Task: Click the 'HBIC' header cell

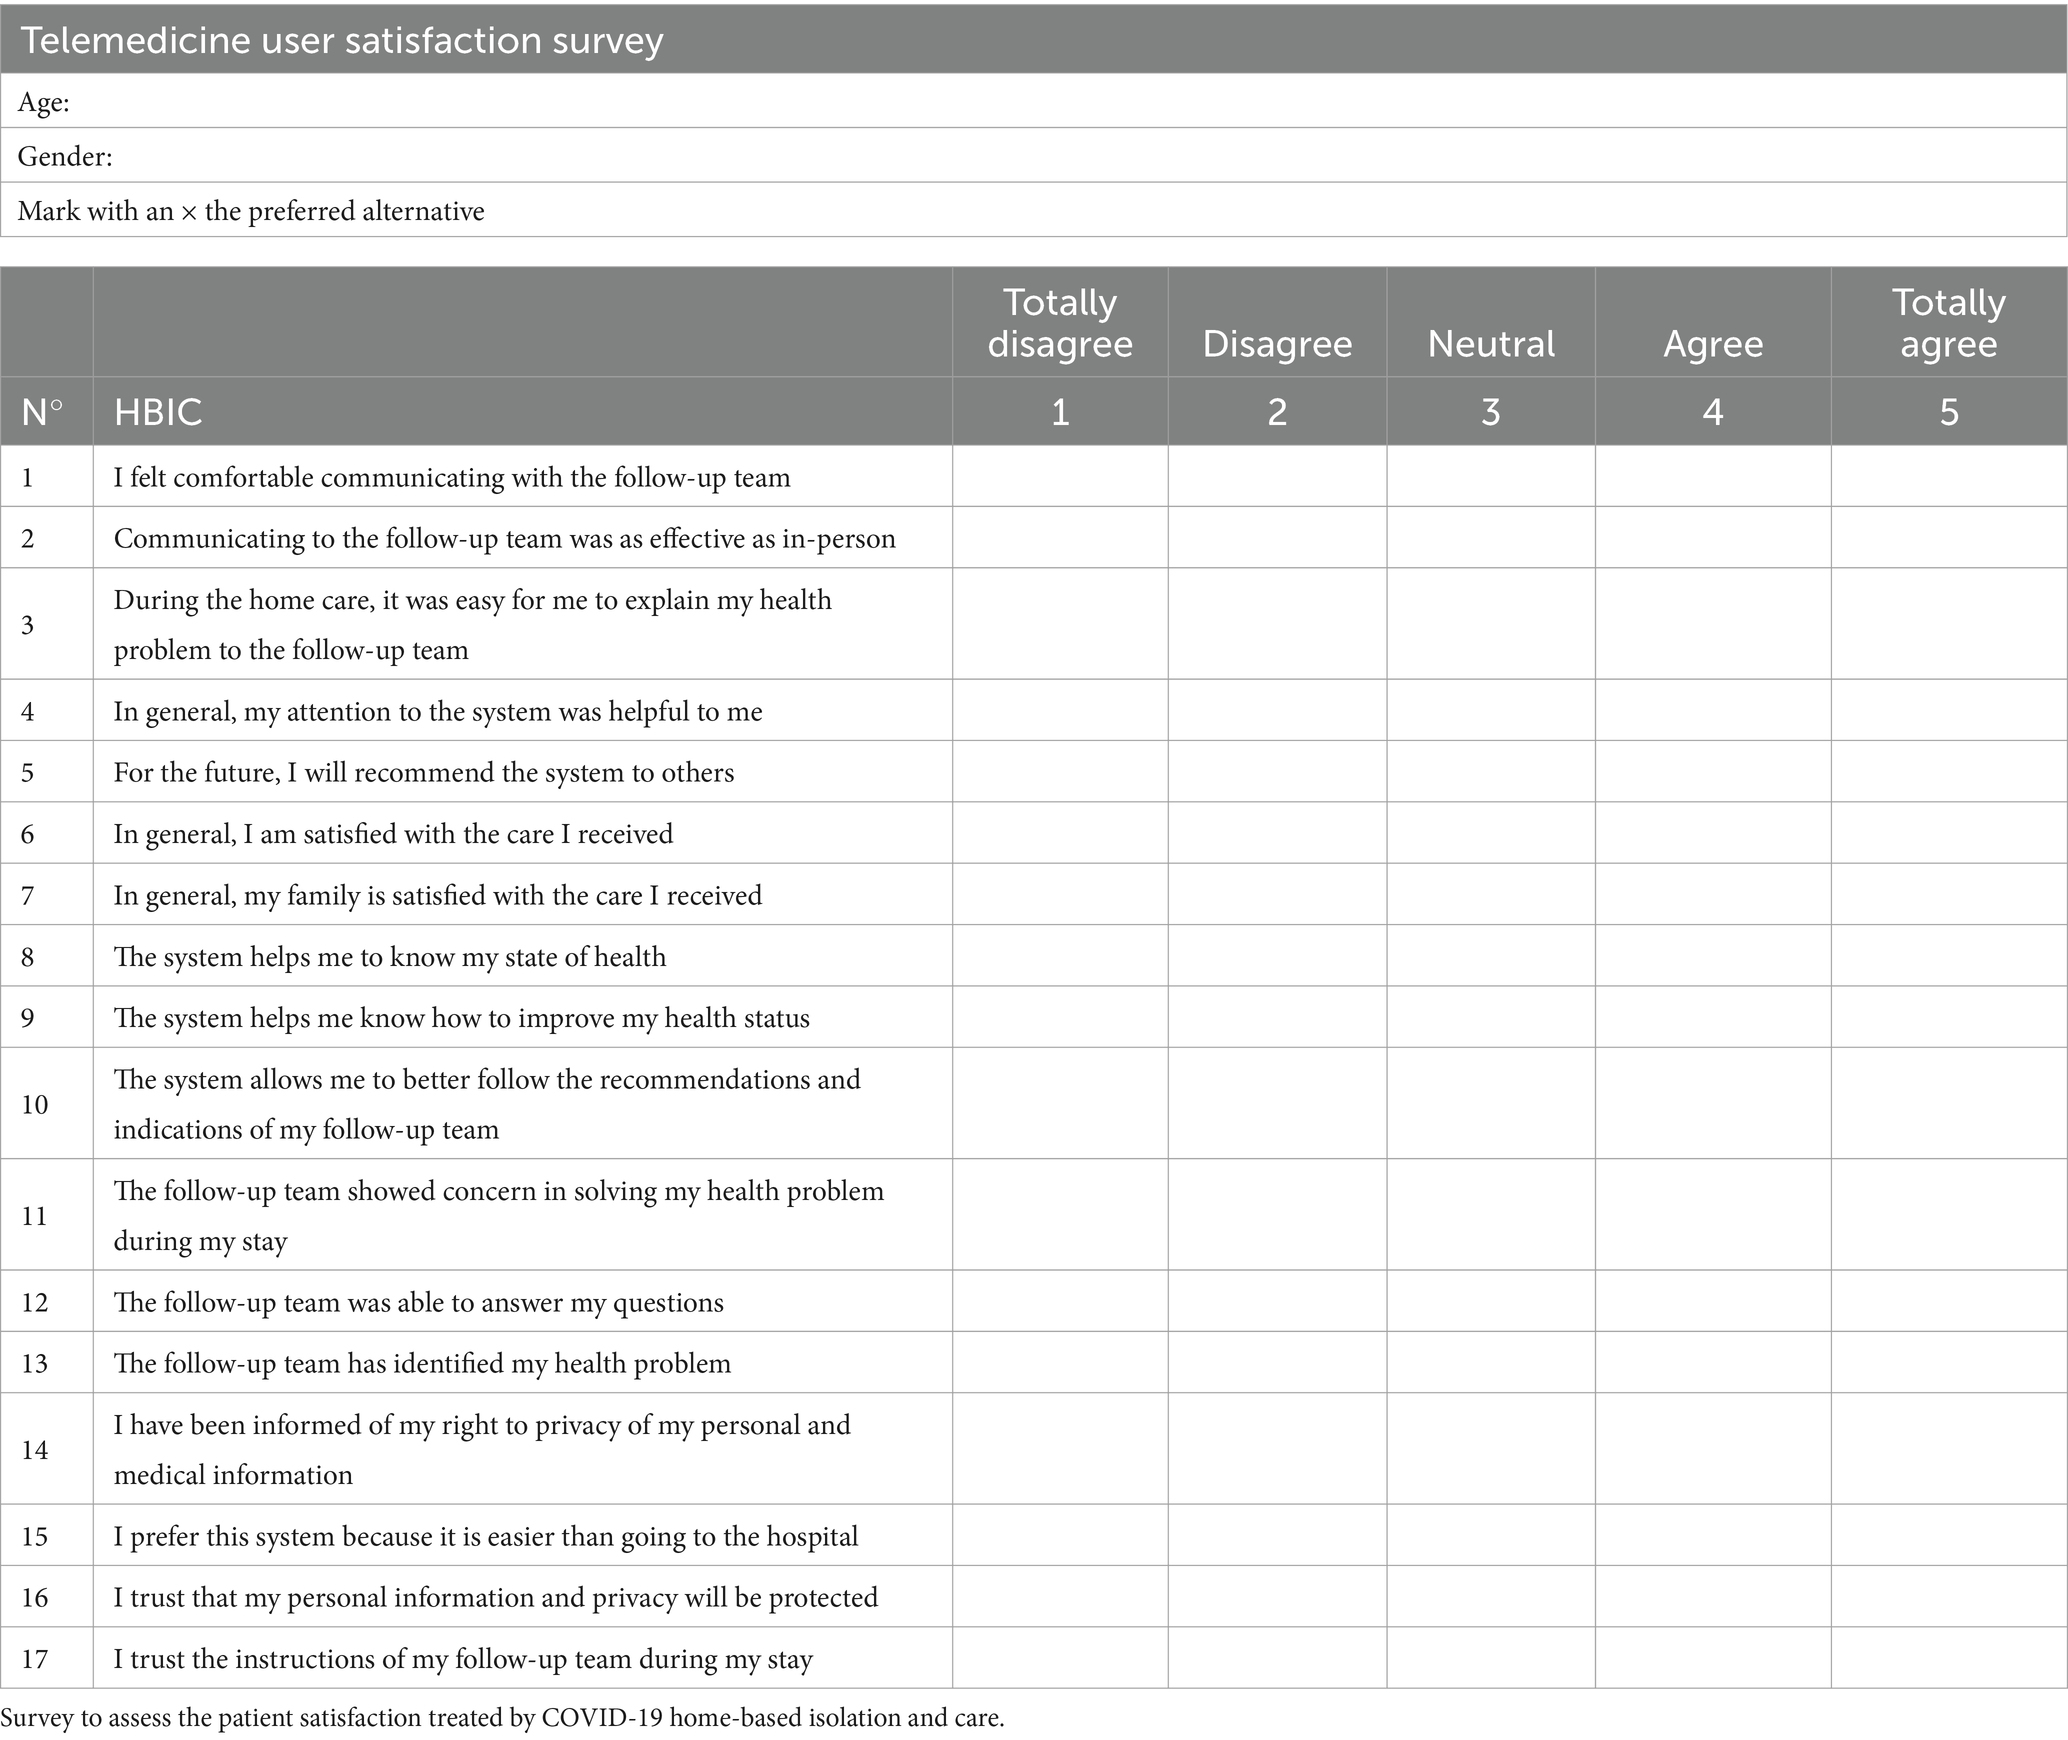Action: coord(523,411)
